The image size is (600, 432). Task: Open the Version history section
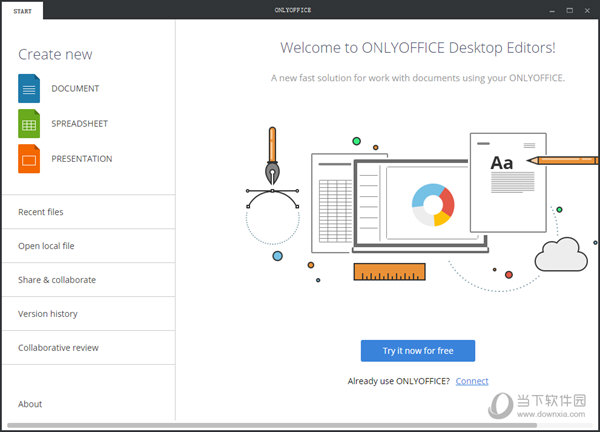(89, 314)
